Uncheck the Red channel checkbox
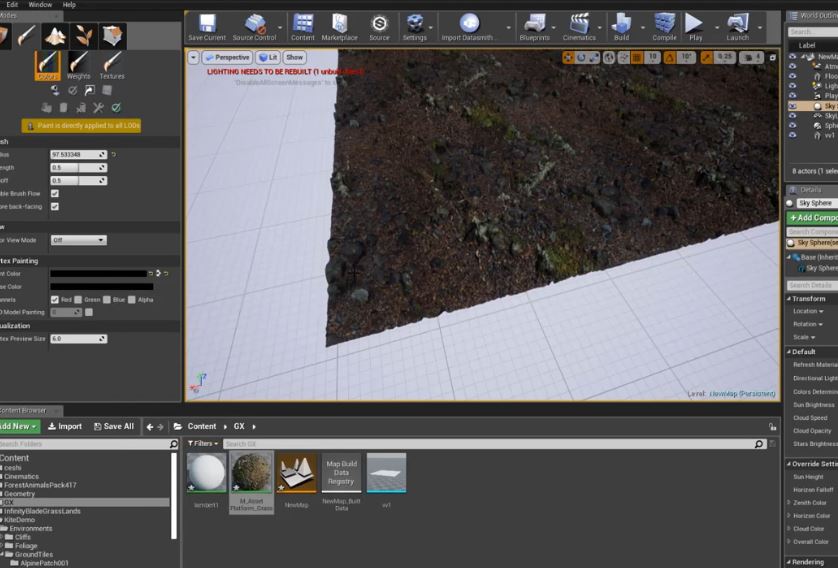 (x=55, y=299)
